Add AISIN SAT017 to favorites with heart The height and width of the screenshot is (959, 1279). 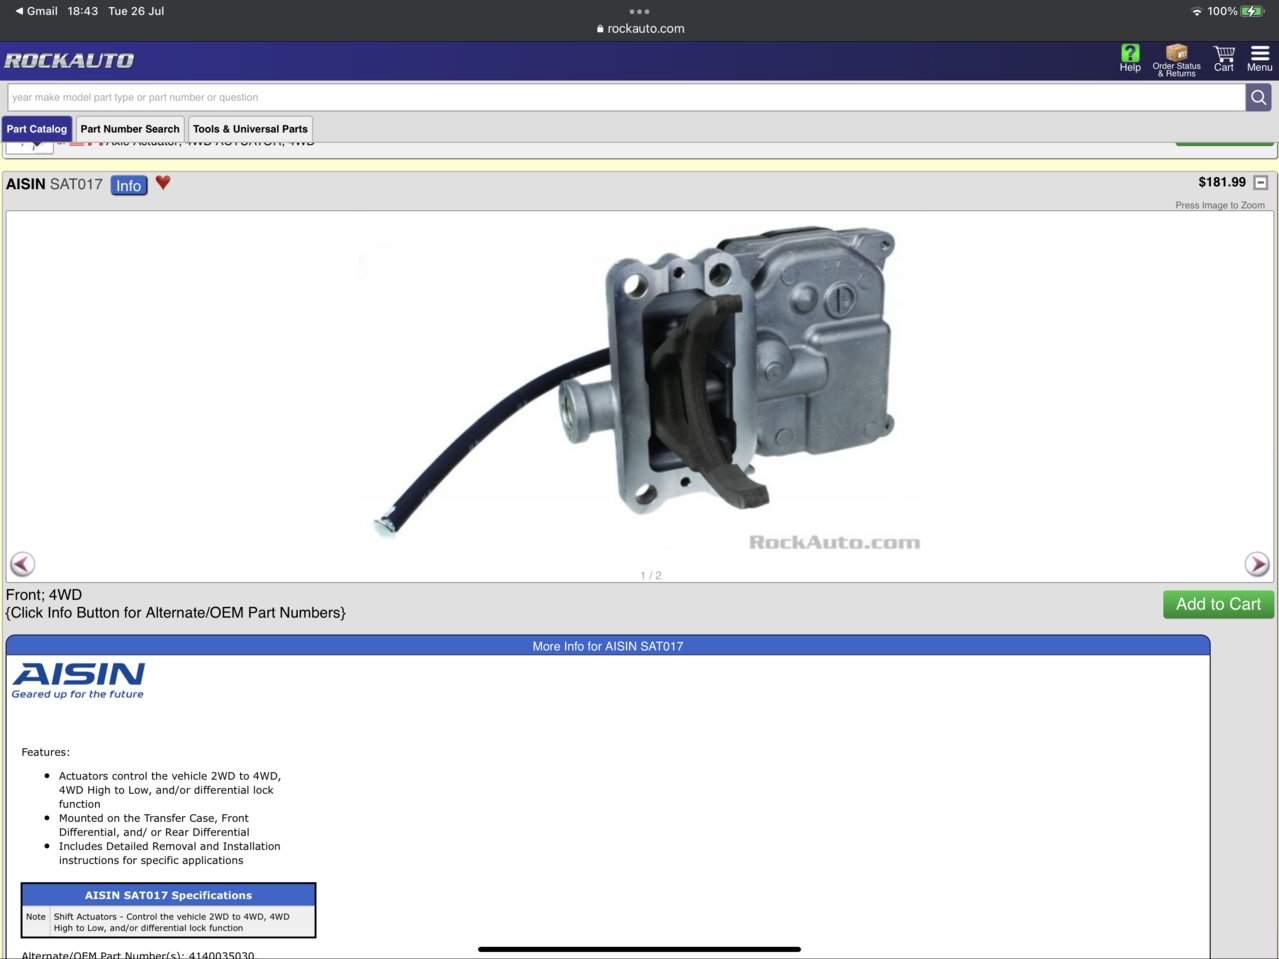(x=163, y=183)
